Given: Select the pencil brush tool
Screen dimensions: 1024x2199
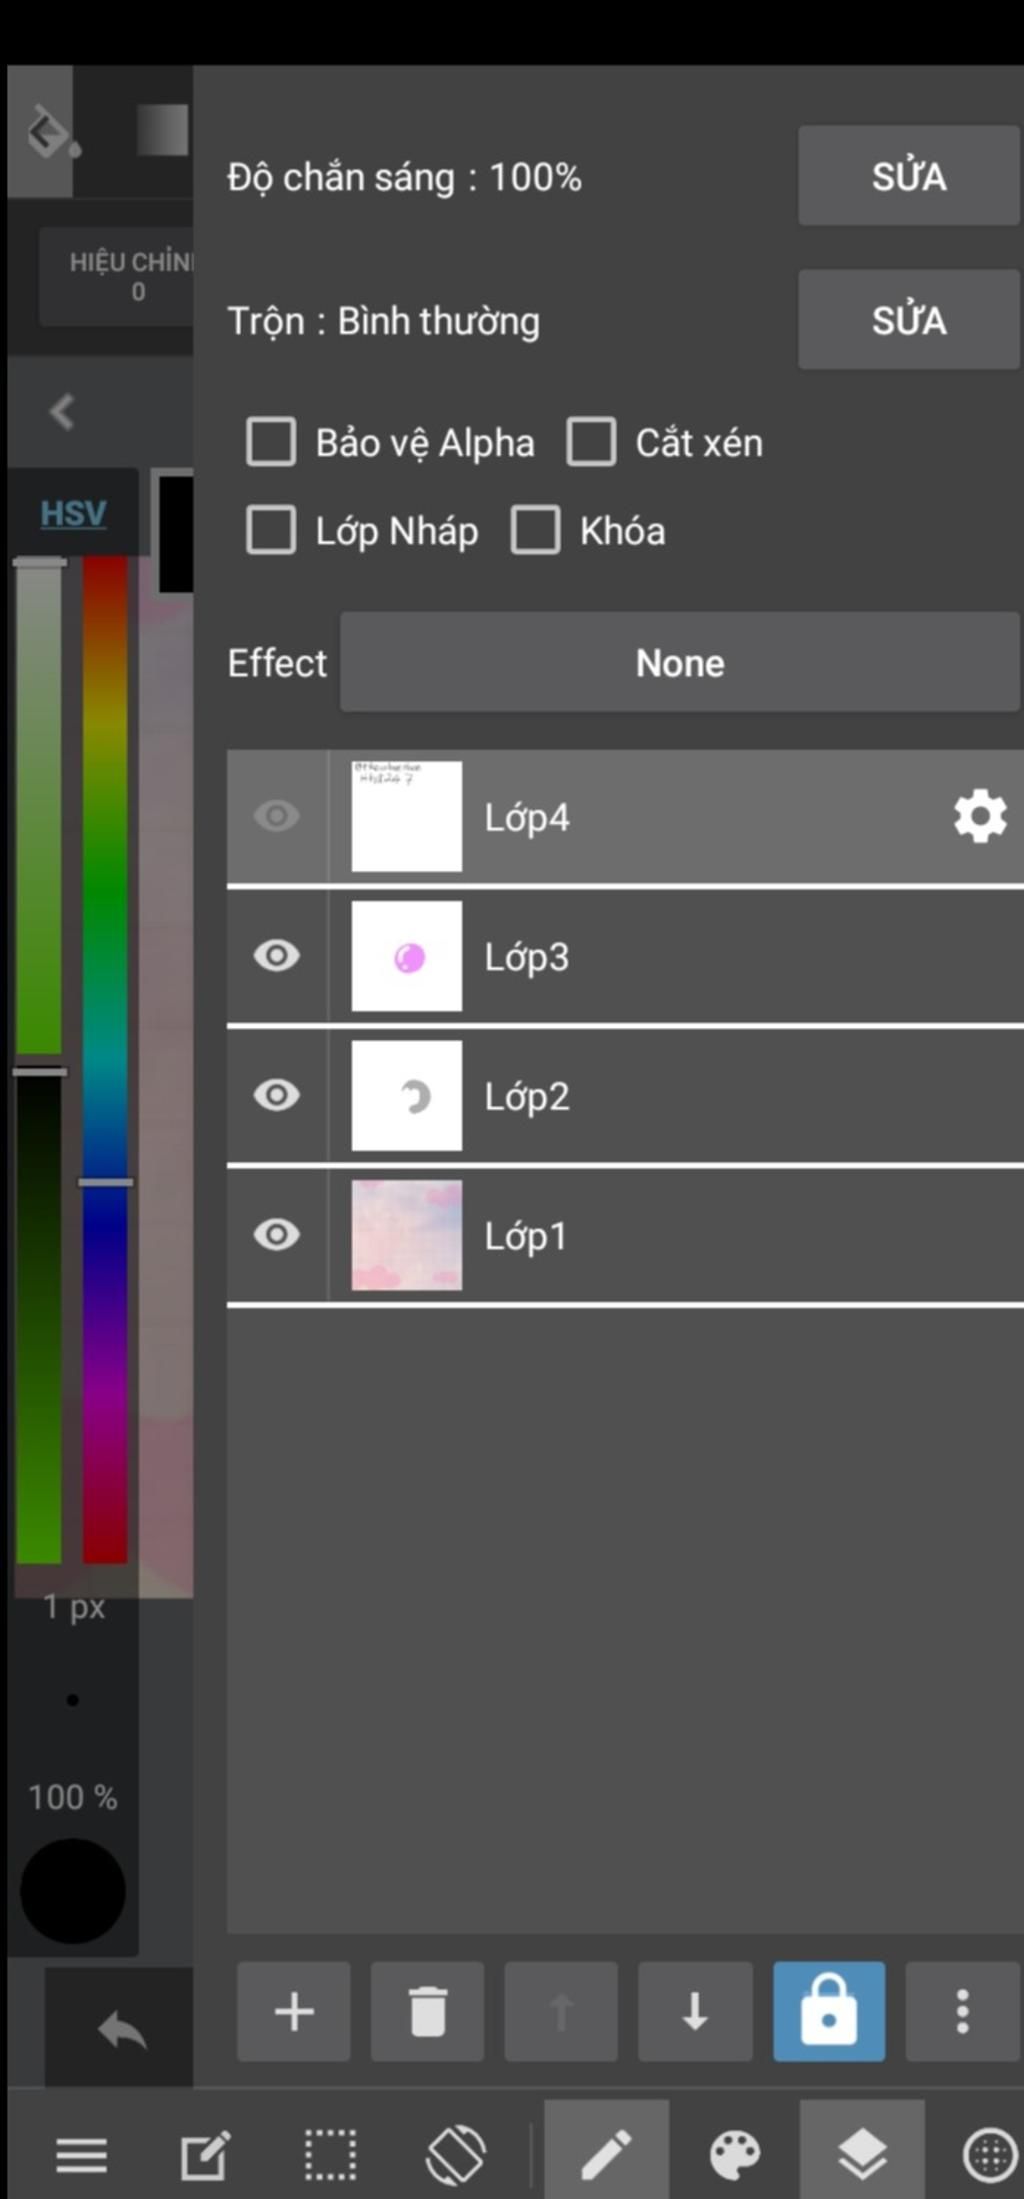Looking at the screenshot, I should pyautogui.click(x=606, y=2153).
